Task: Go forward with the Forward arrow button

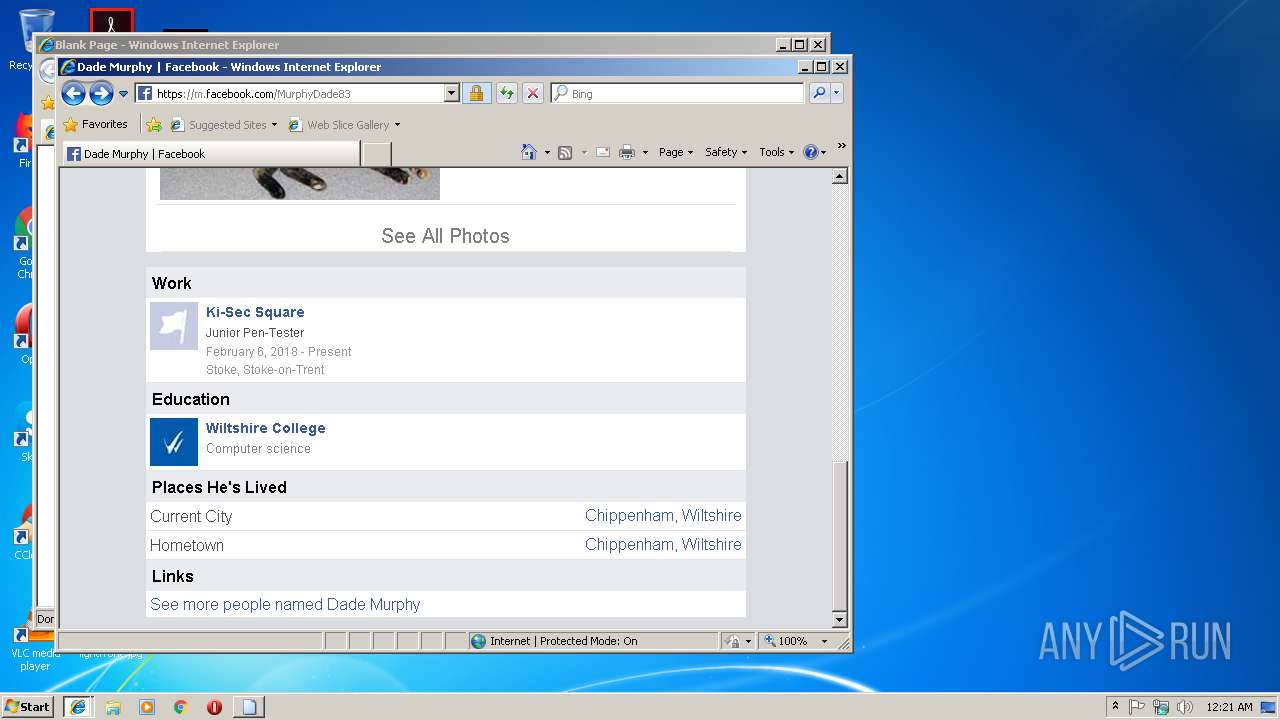Action: (101, 94)
